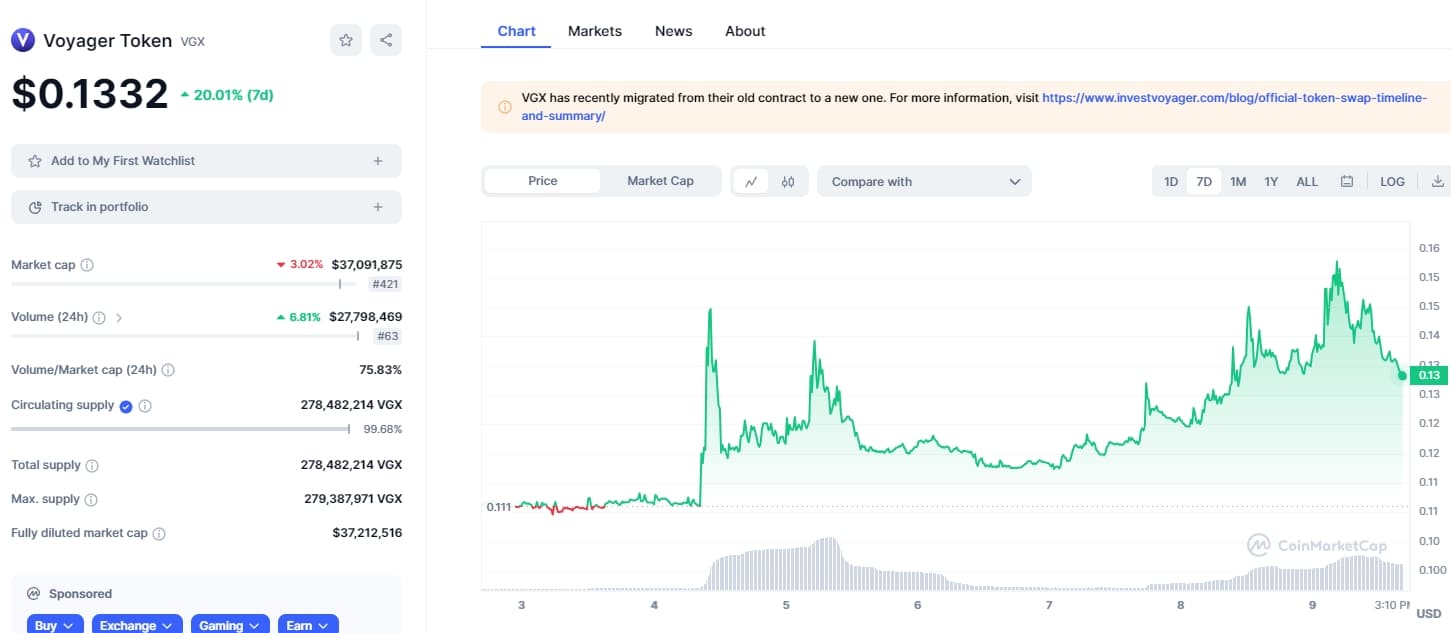Screen dimensions: 1451x633
Task: Click the $37,212,516 diluted cap value
Action: 367,534
